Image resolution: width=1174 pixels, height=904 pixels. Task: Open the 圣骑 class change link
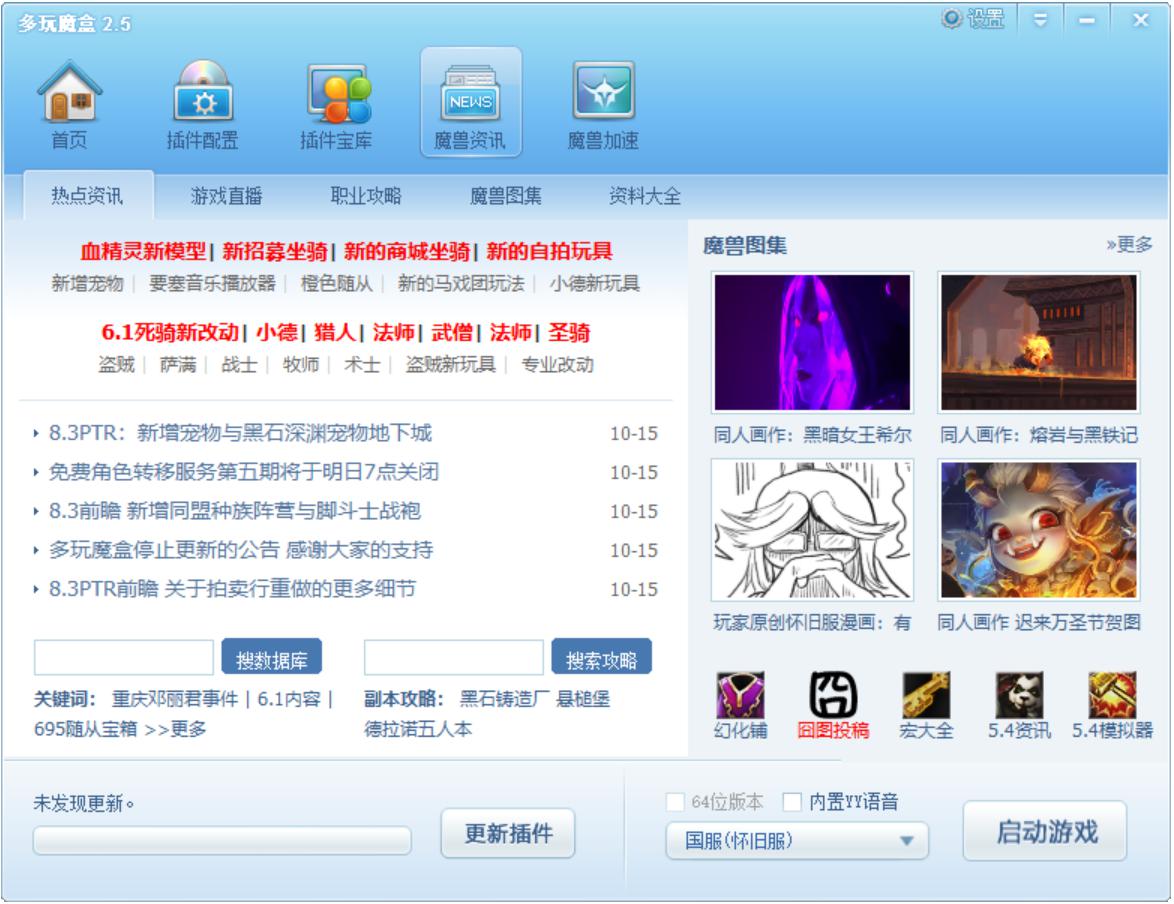tap(569, 332)
